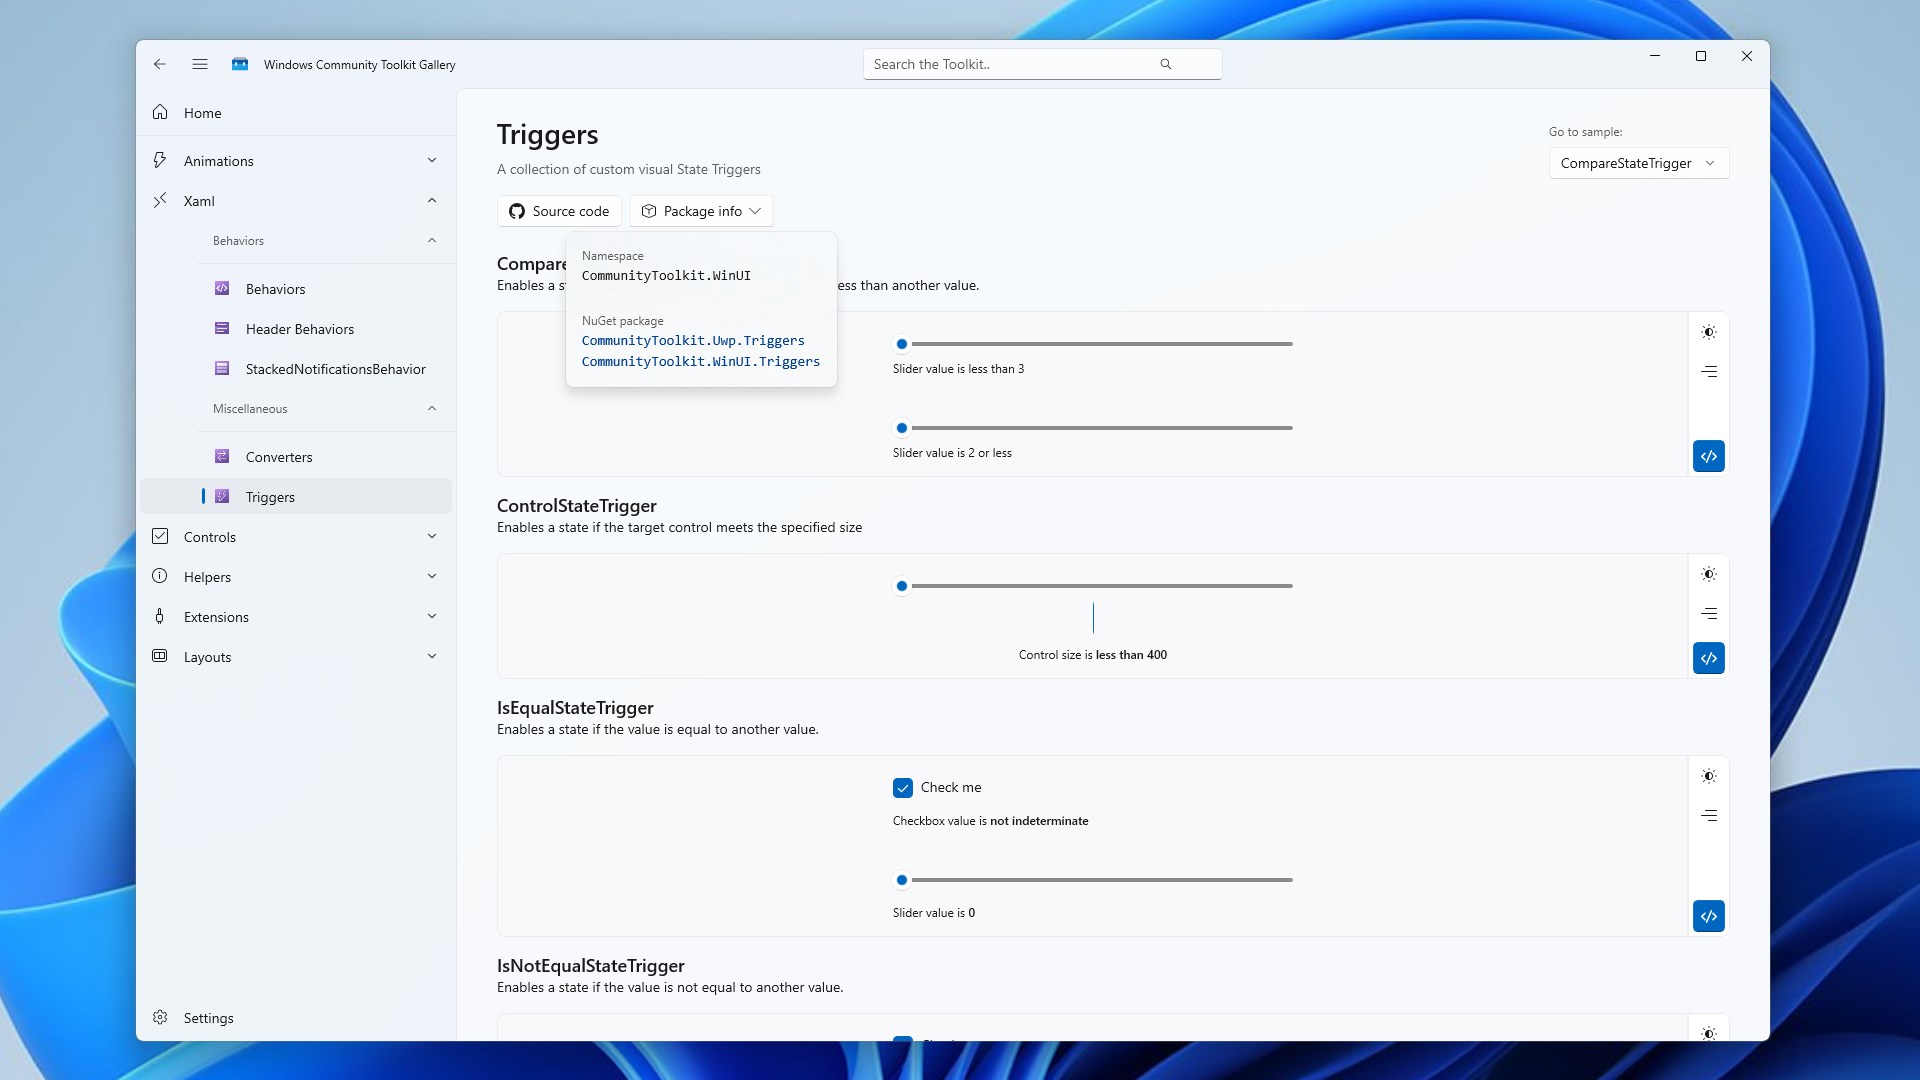1920x1080 pixels.
Task: Toggle theme in CompareStateTrigger sample
Action: (x=1709, y=332)
